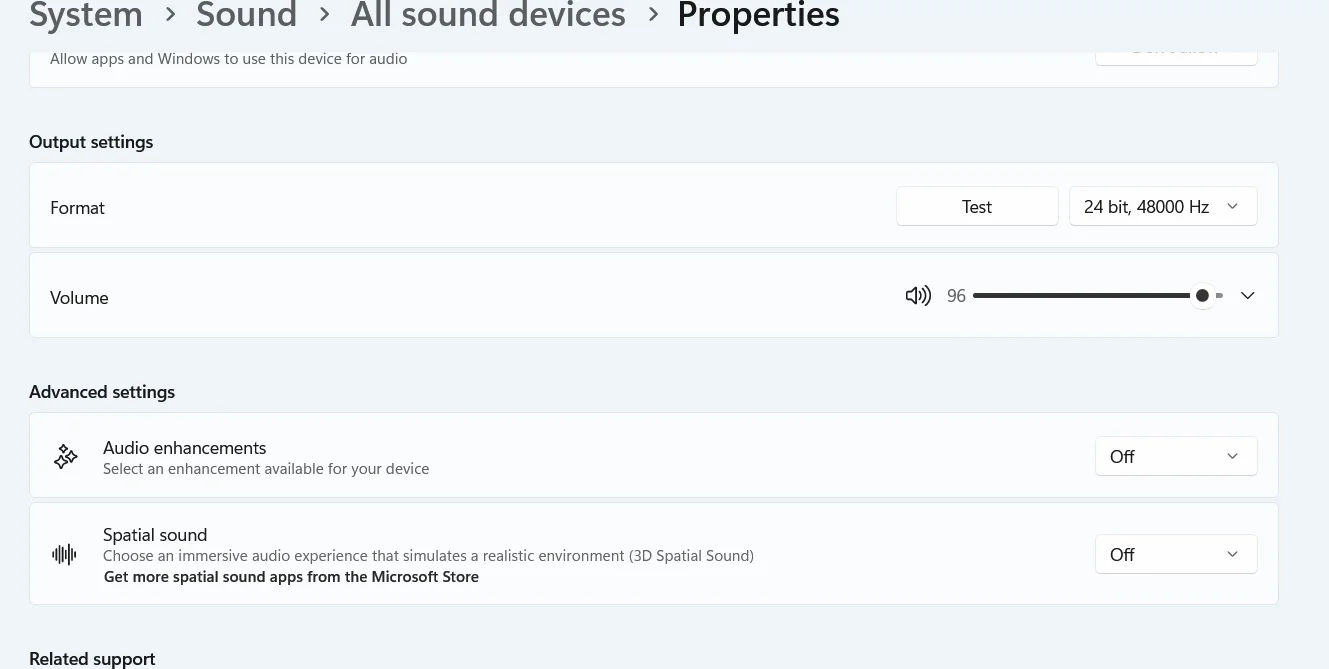
Task: Return to All sound devices breadcrumb
Action: point(488,15)
